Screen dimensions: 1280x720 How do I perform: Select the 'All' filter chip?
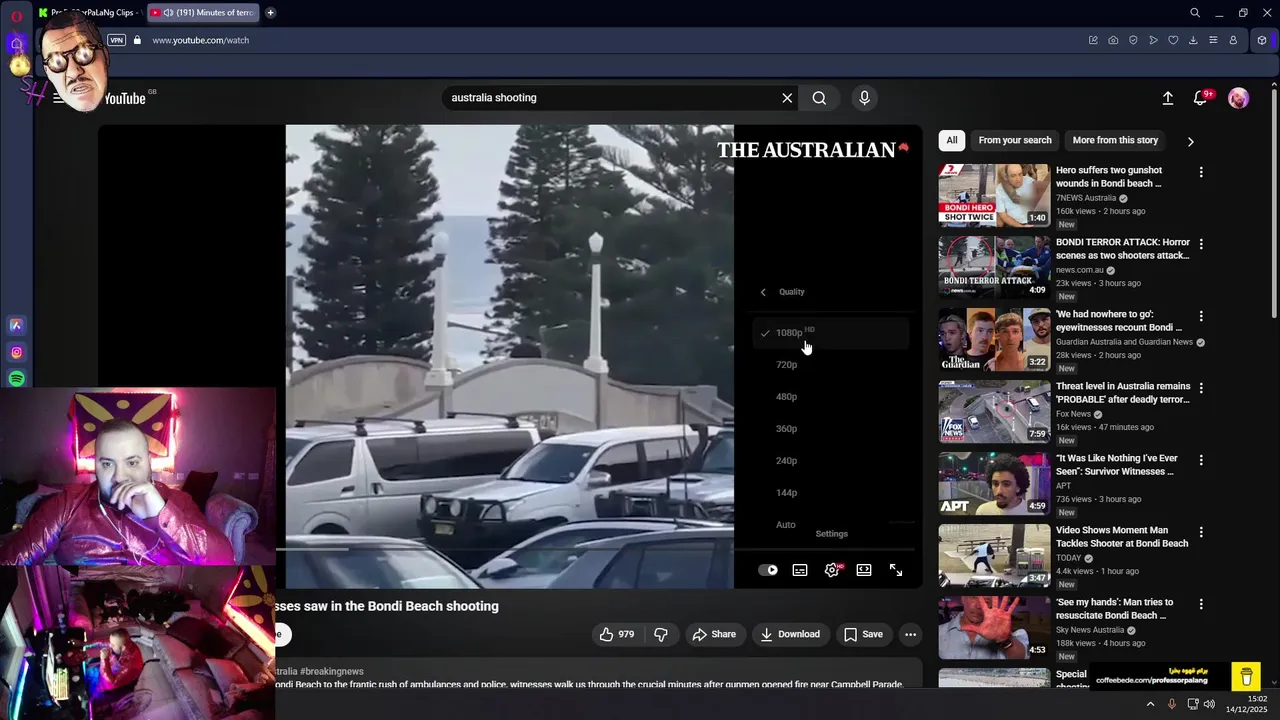952,140
